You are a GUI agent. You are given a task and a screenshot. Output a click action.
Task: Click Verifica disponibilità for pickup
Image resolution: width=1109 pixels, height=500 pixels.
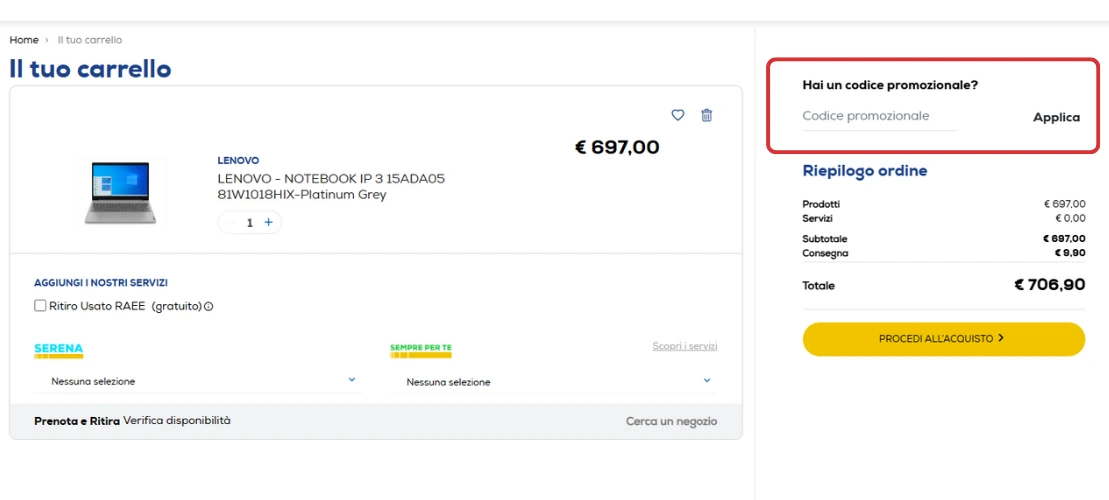click(177, 420)
